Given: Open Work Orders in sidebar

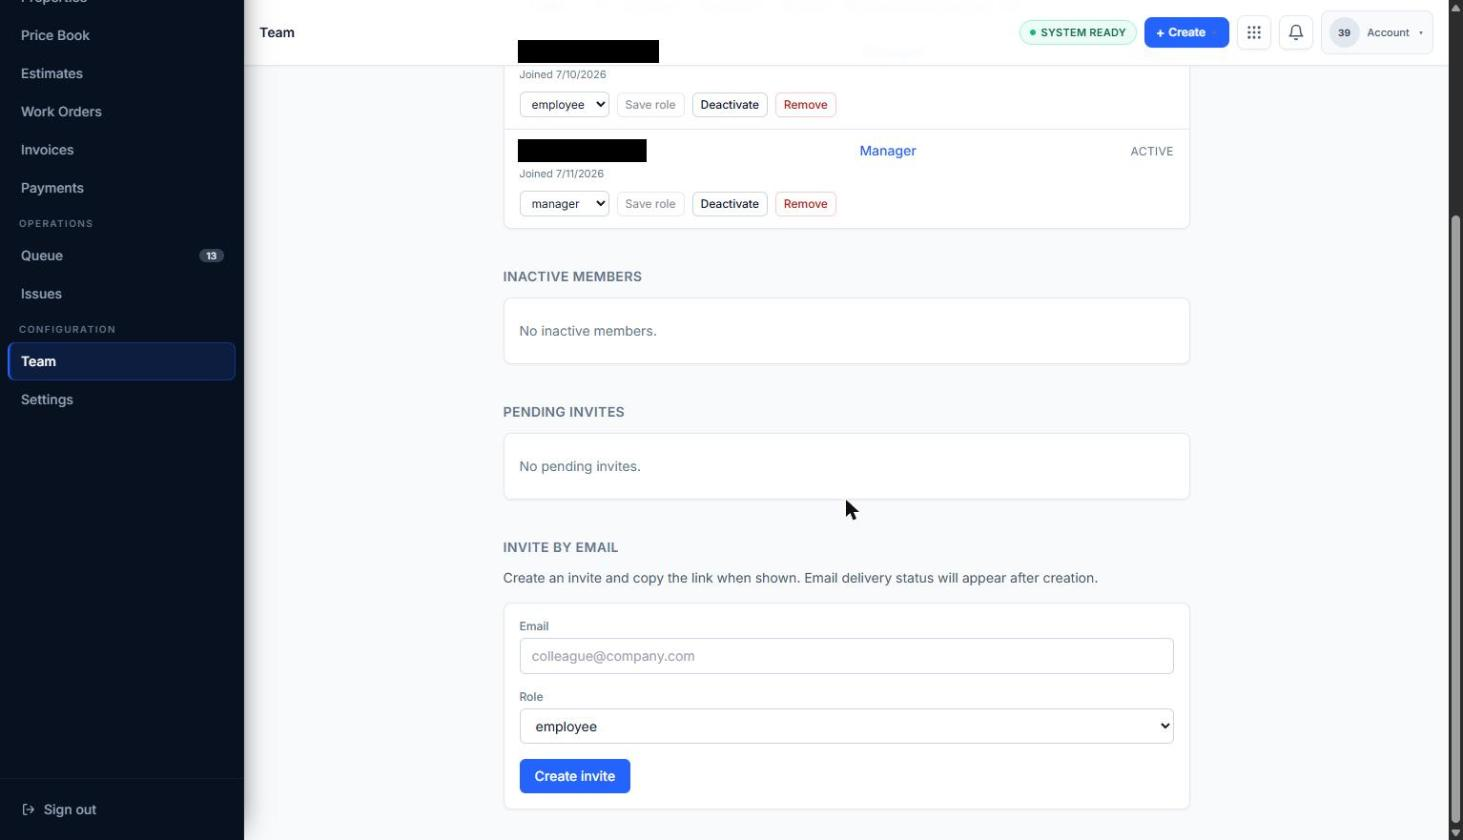Looking at the screenshot, I should [61, 111].
